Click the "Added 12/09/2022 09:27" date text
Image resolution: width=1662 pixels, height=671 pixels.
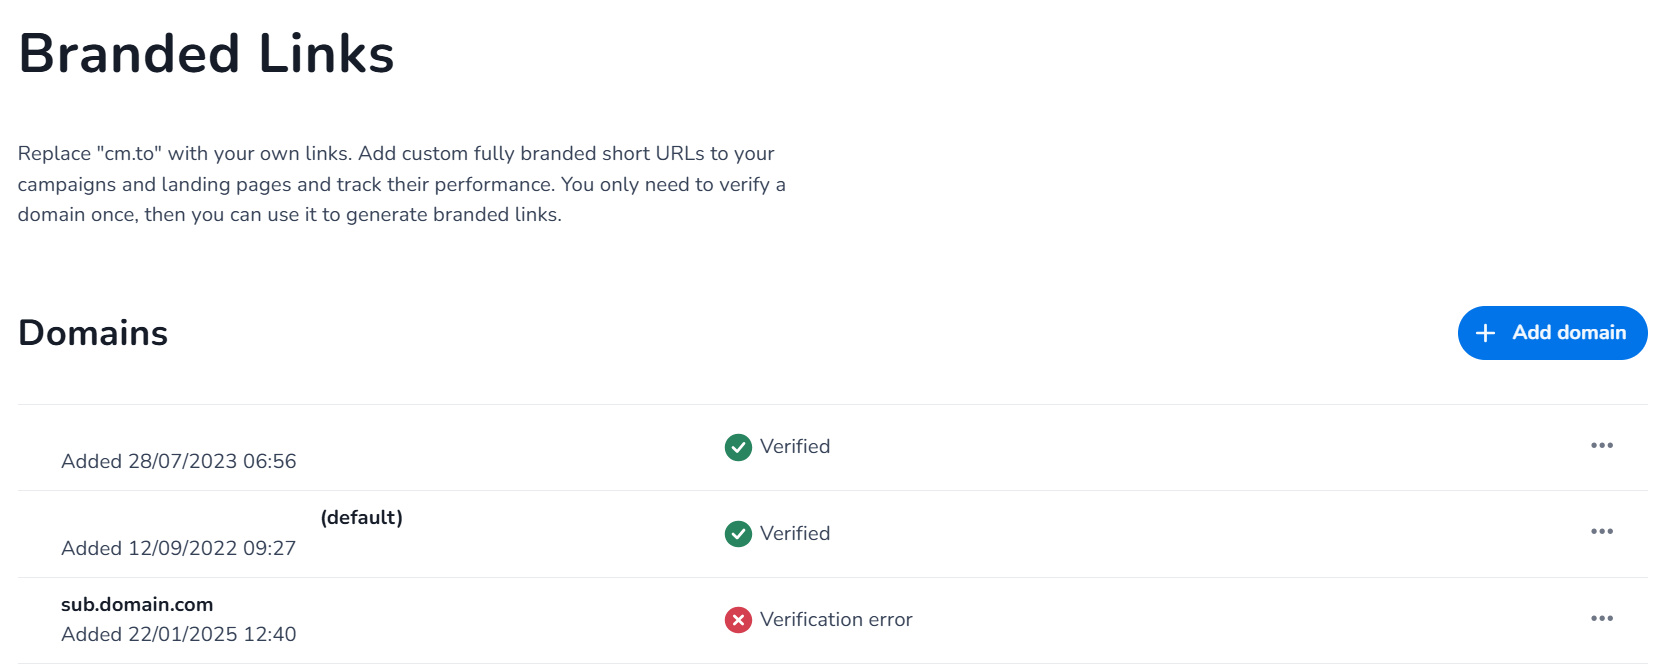179,548
